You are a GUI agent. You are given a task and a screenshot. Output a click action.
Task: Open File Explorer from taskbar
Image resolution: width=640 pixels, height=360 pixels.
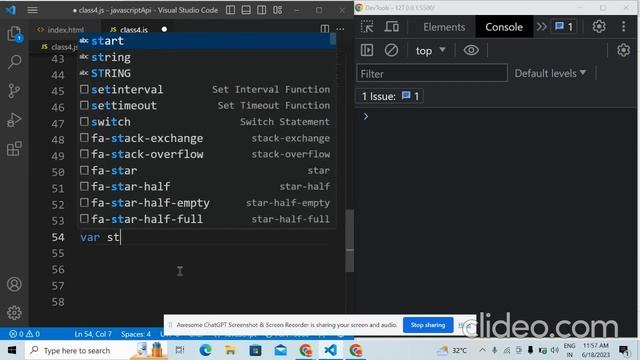(x=230, y=350)
